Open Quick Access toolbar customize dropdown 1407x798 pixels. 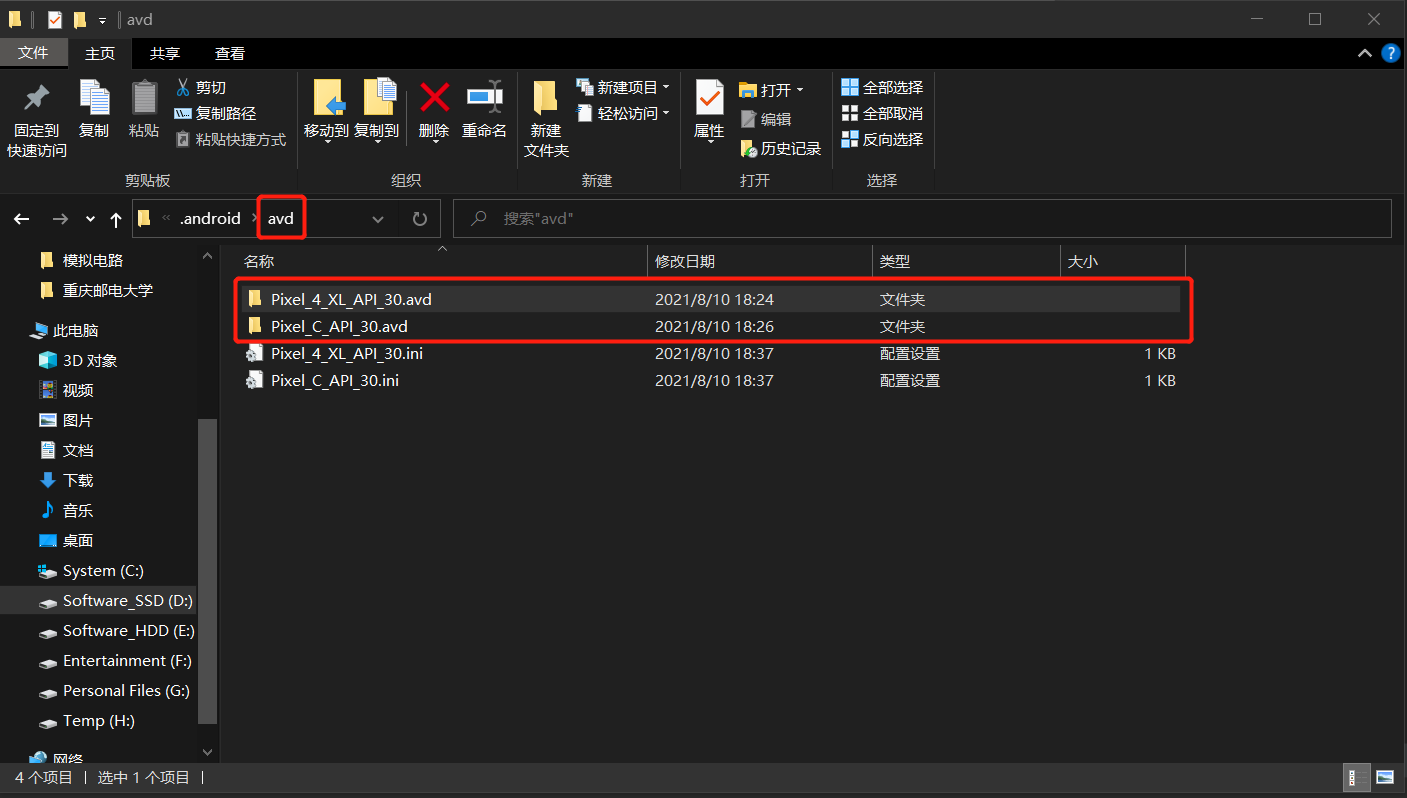coord(102,20)
